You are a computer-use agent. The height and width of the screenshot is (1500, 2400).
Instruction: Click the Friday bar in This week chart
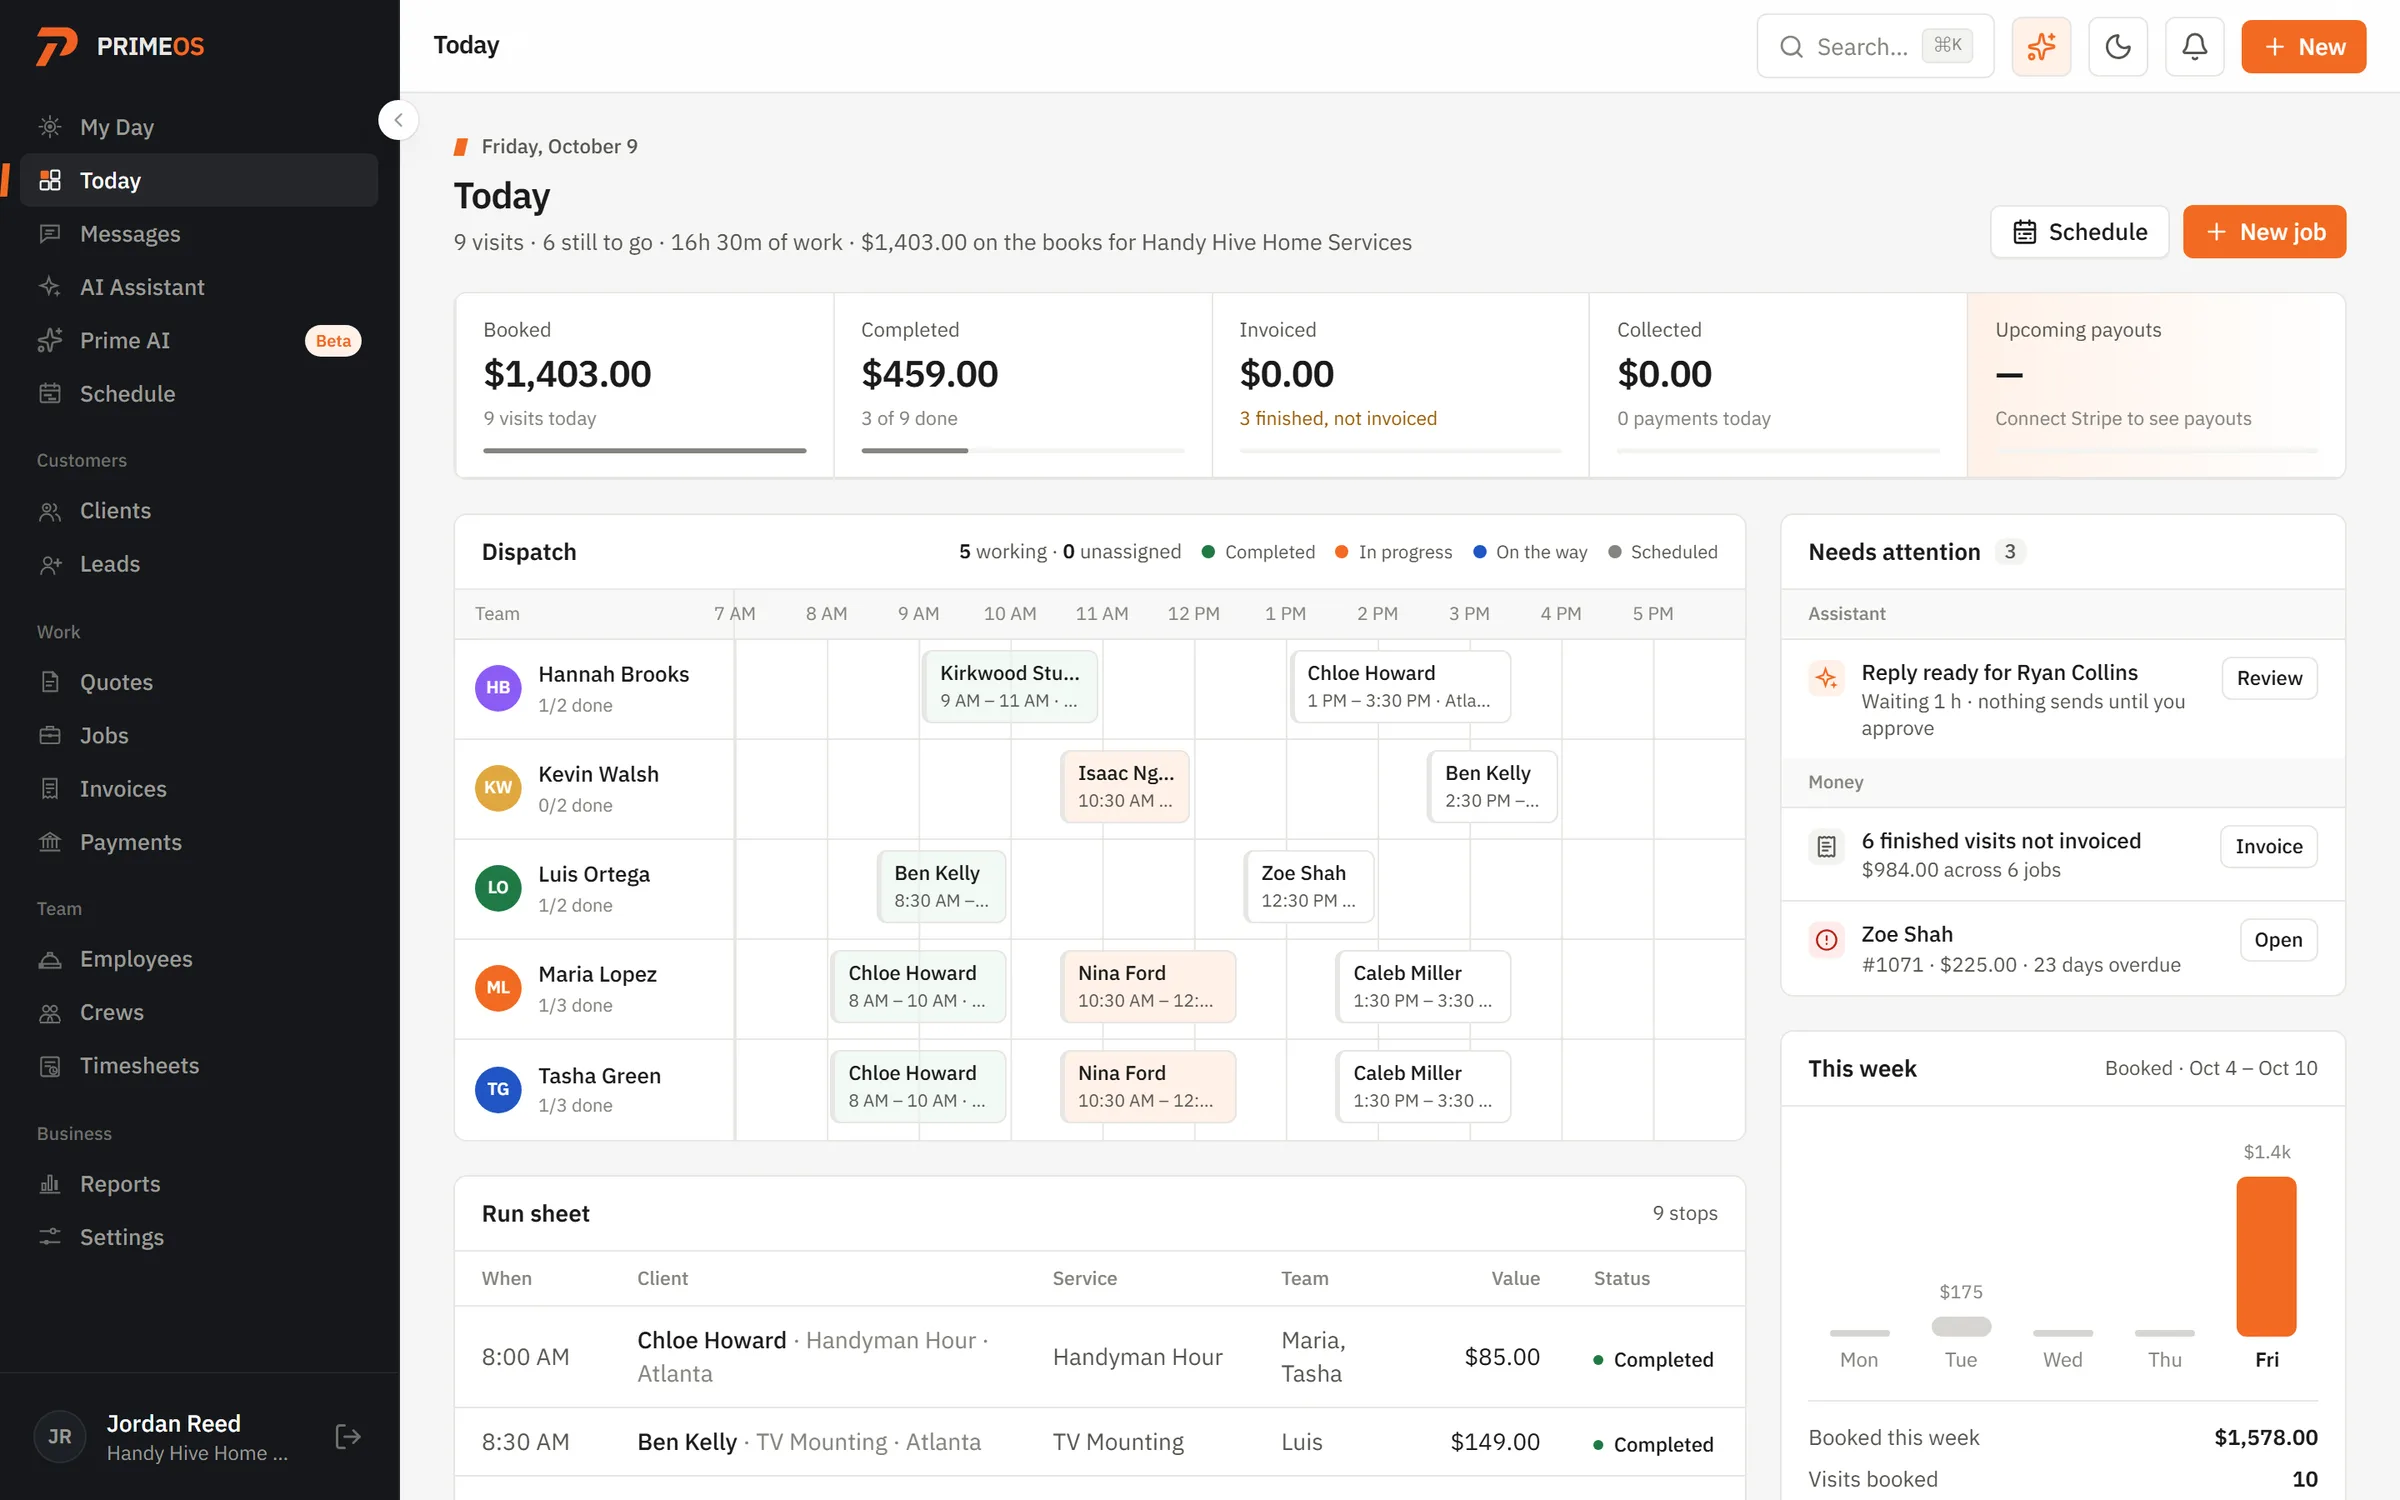click(x=2266, y=1256)
